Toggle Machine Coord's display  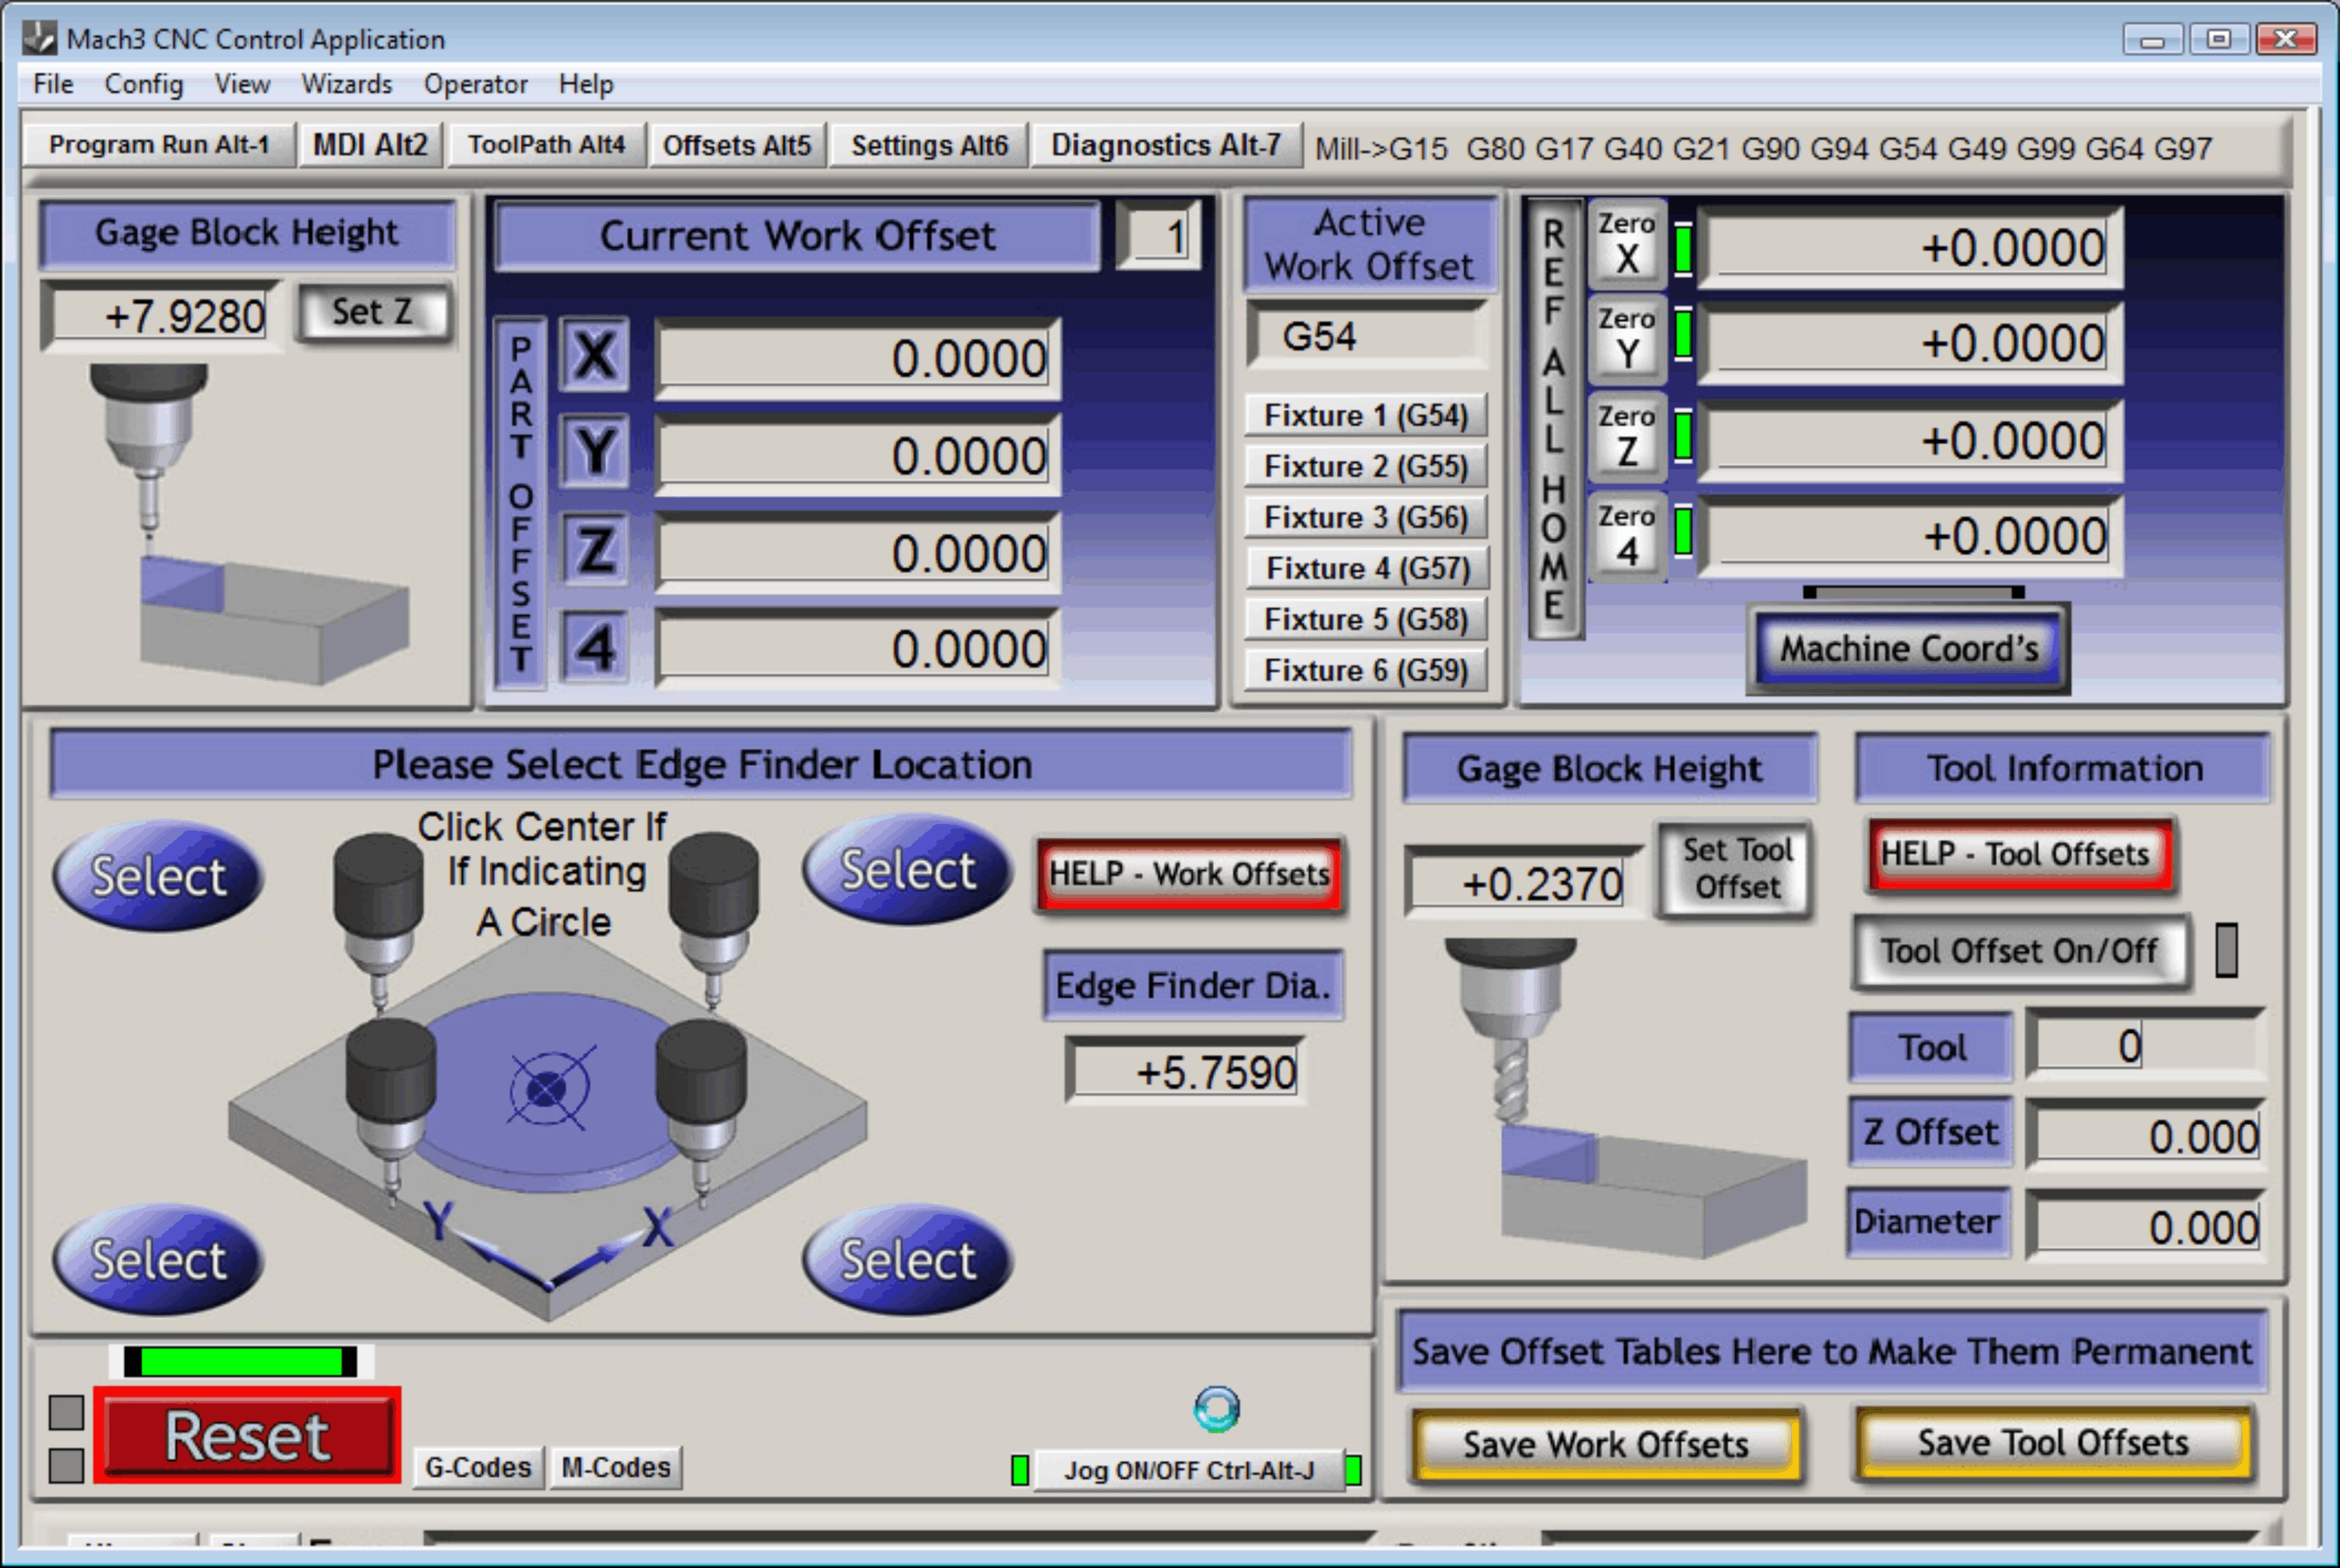coord(1909,648)
